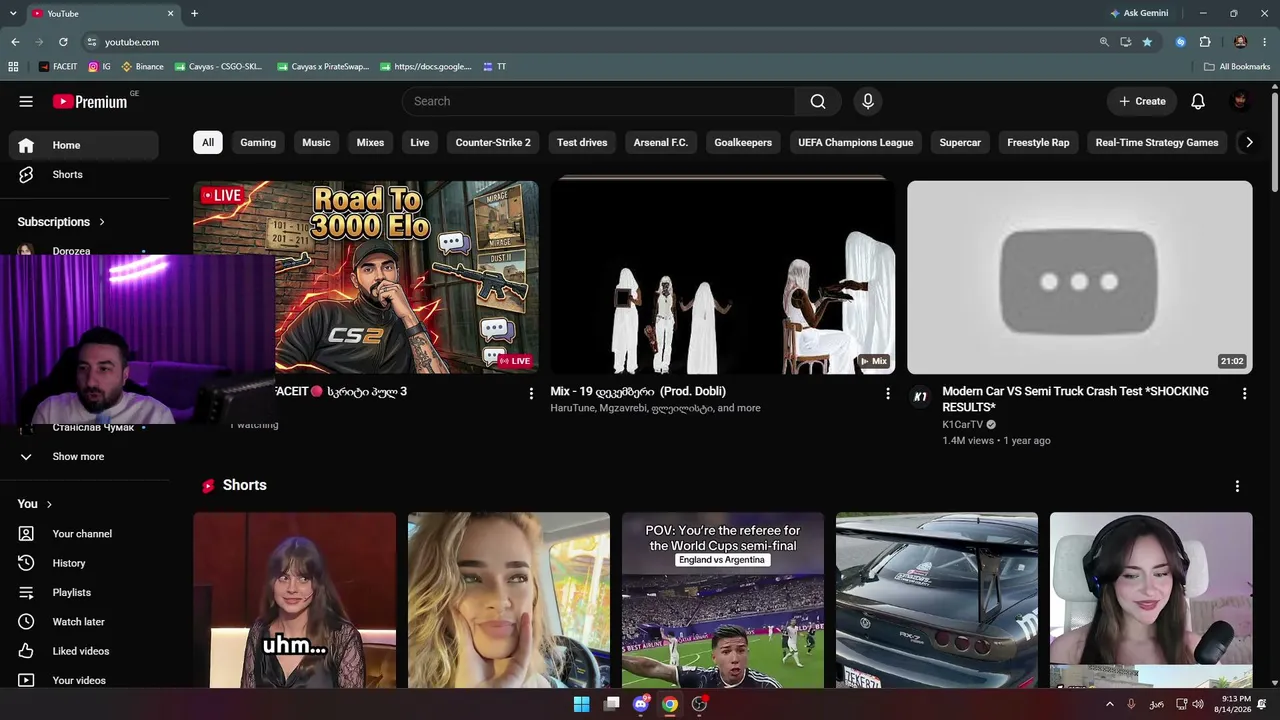The image size is (1280, 720).
Task: Select the Live chip
Action: [420, 143]
